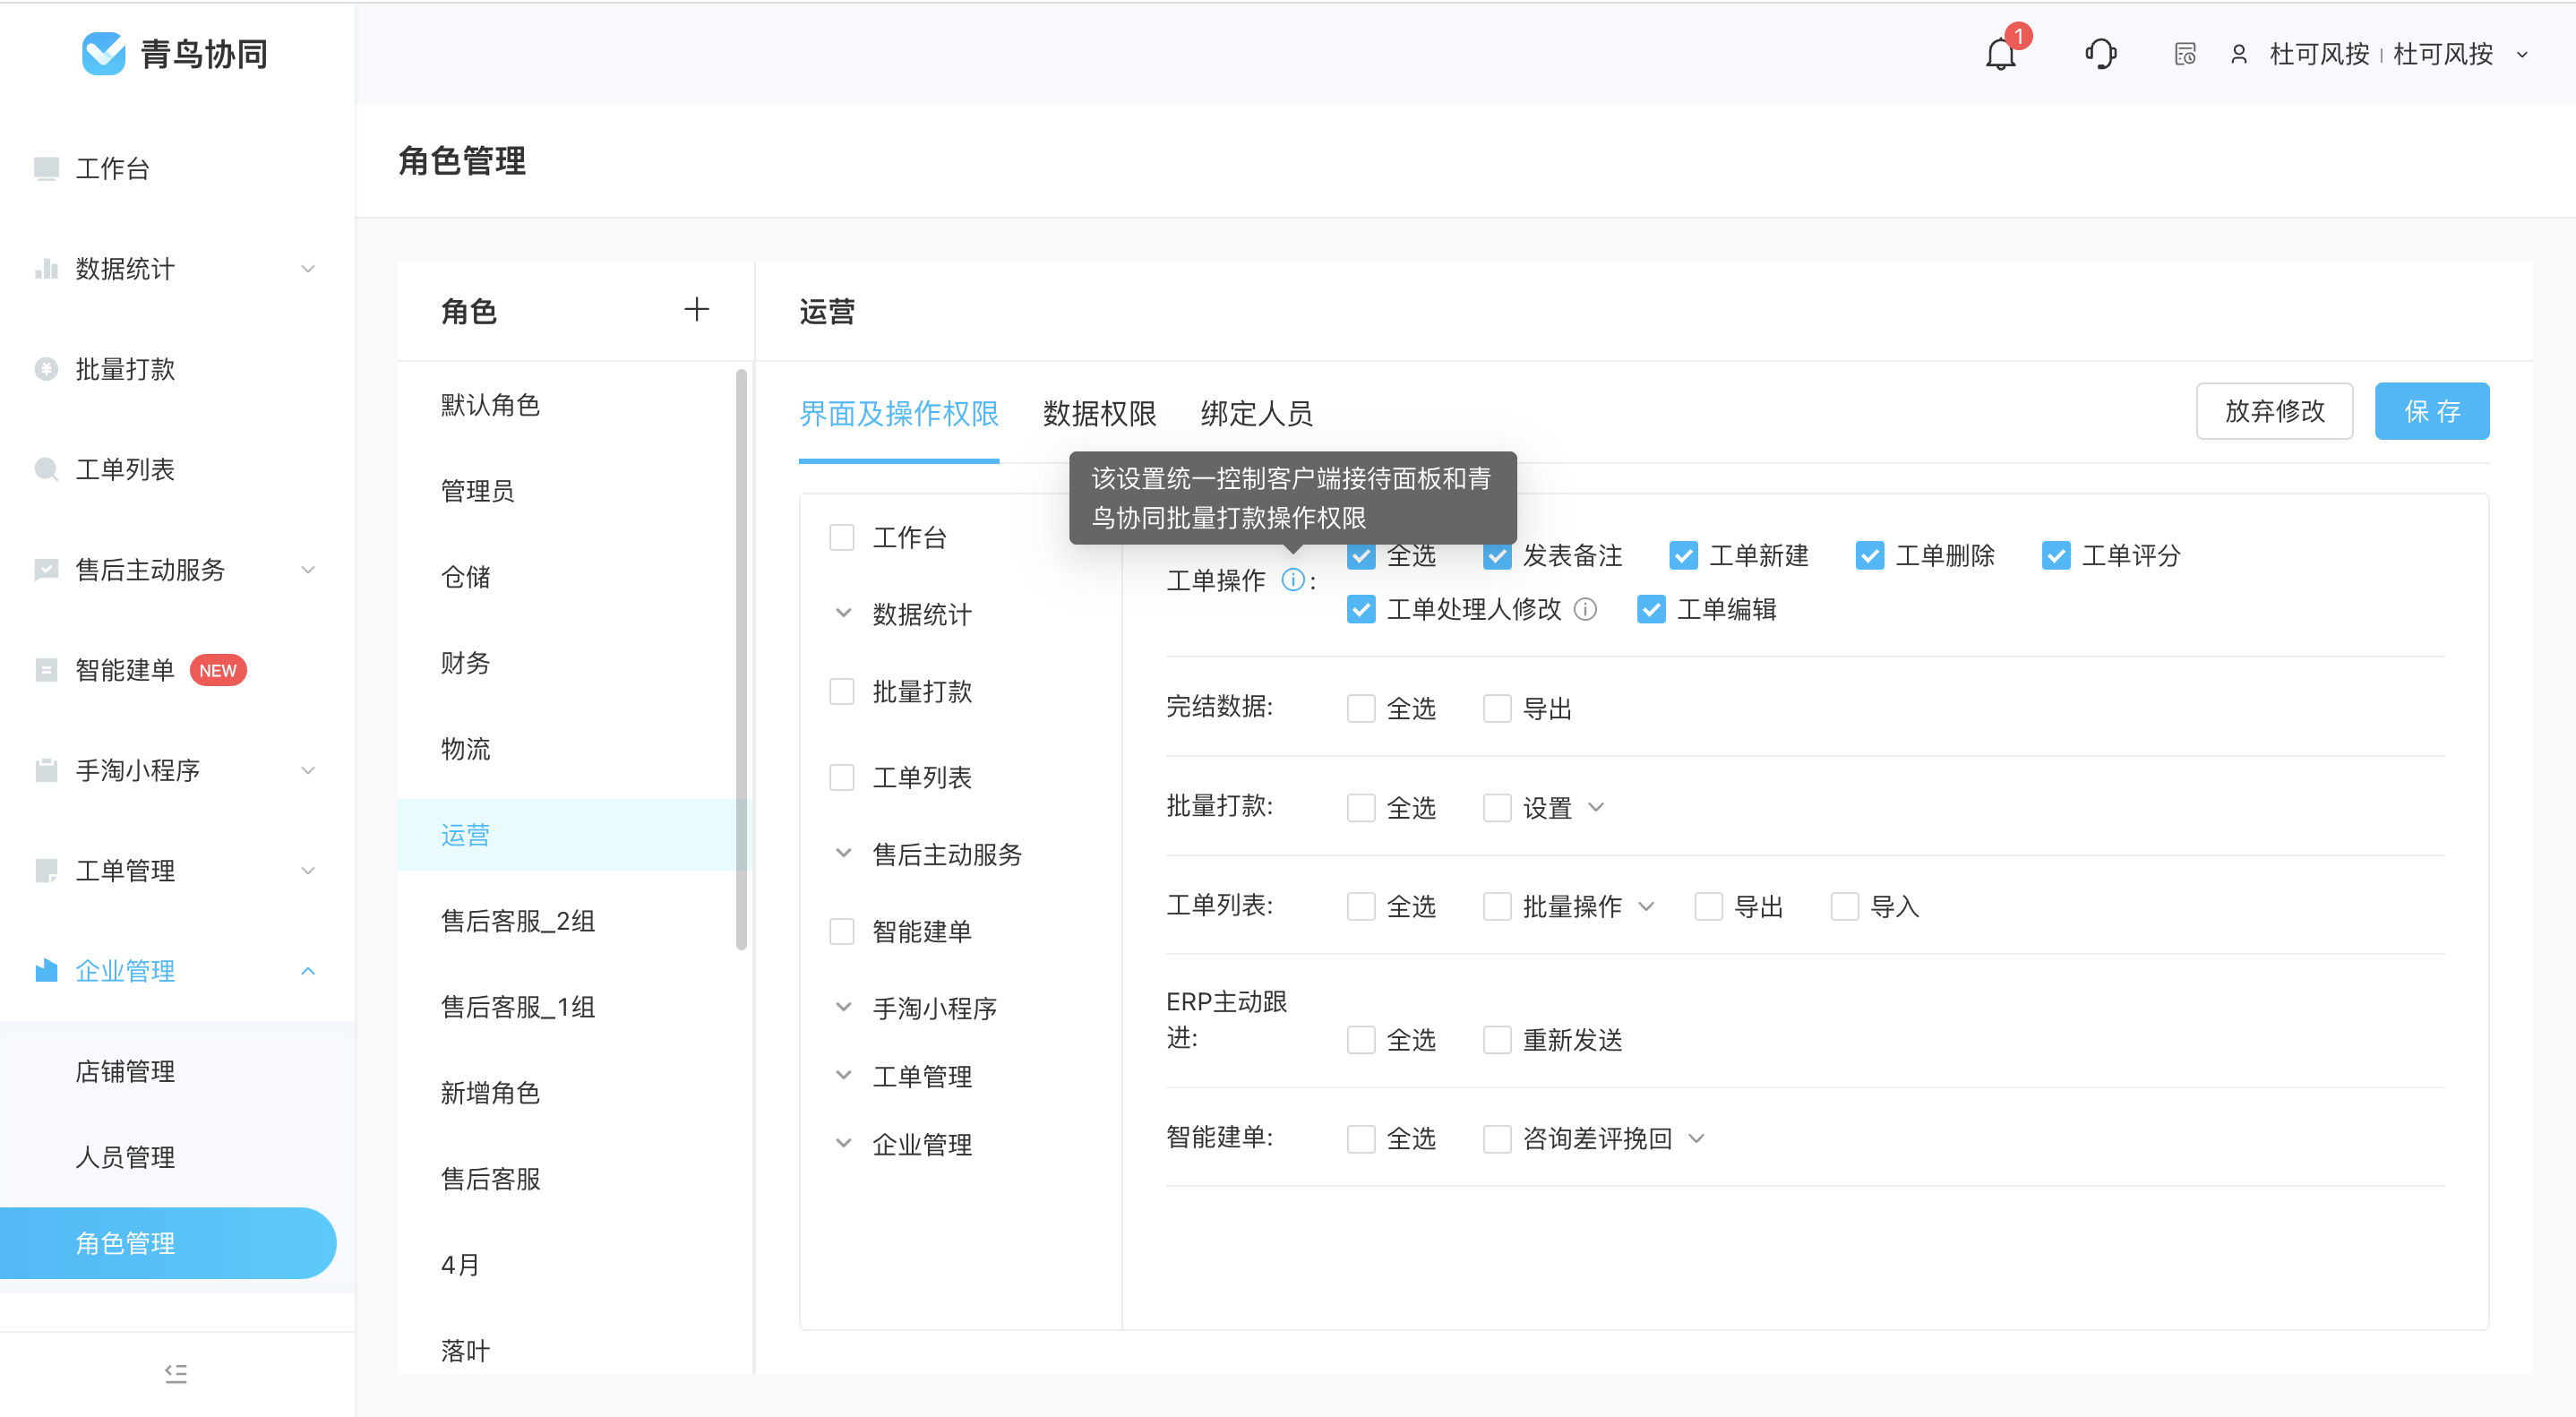The width and height of the screenshot is (2576, 1417).
Task: Expand 工单管理 in permission tree
Action: tap(843, 1075)
